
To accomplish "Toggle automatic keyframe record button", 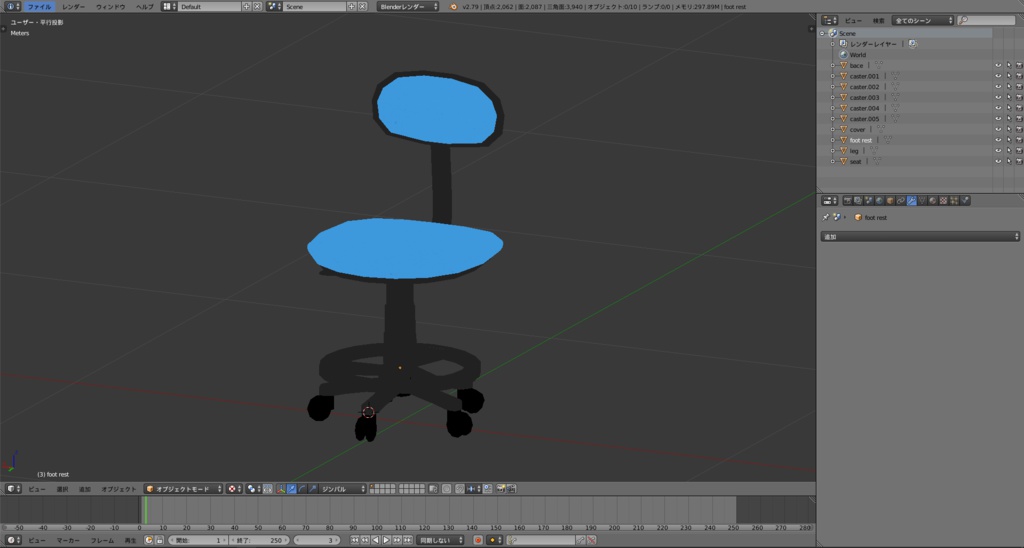I will tap(477, 540).
